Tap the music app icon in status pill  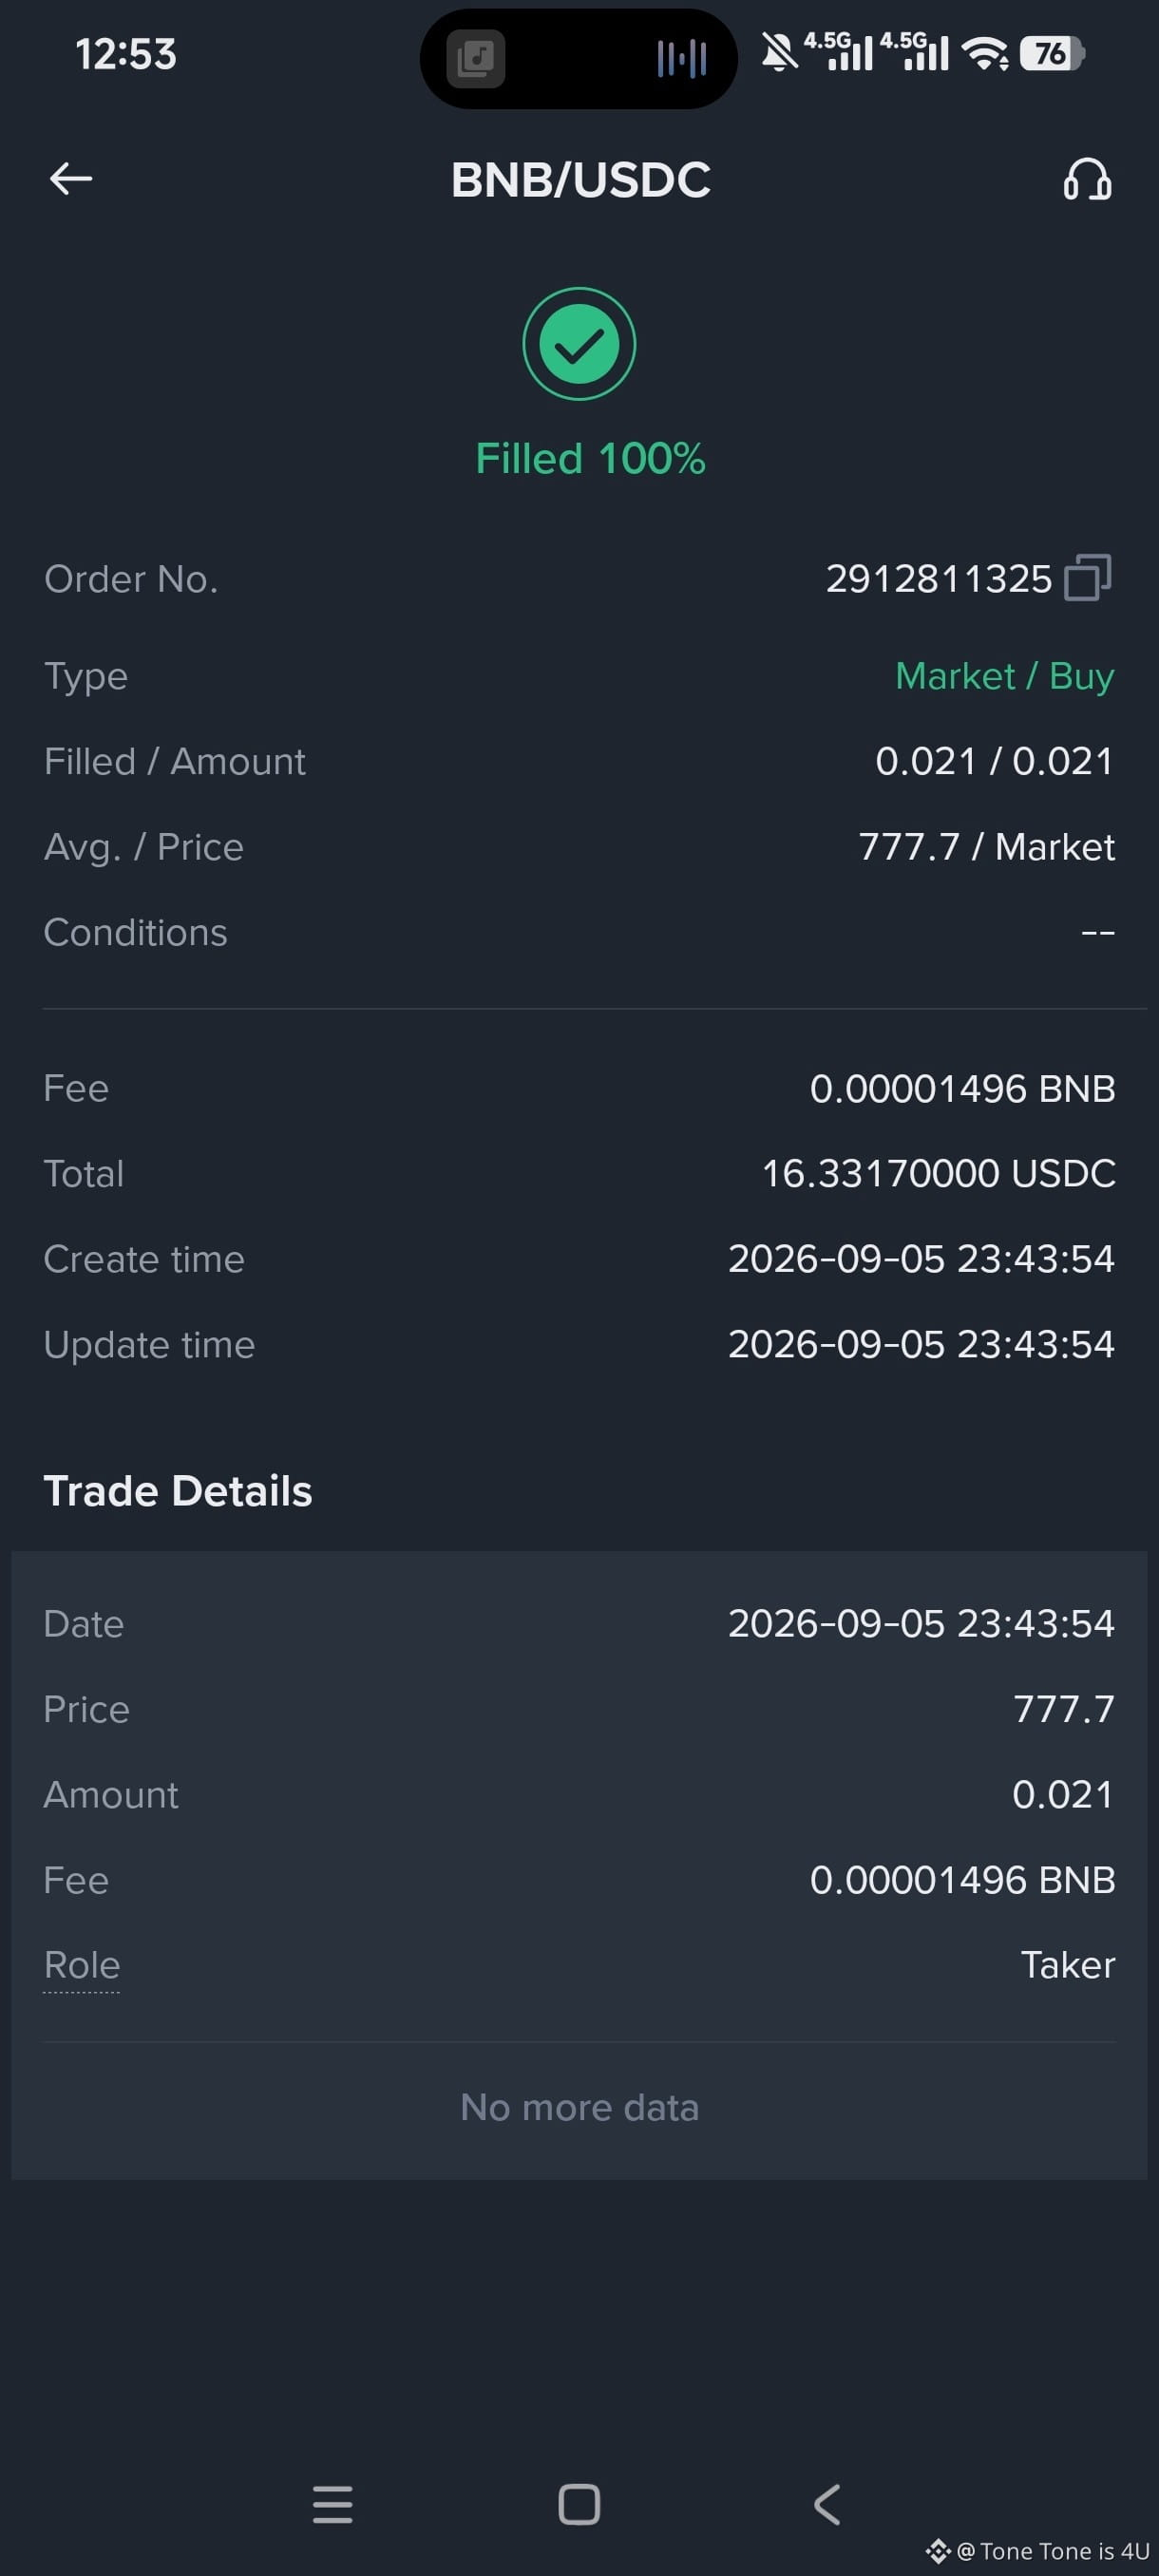(475, 58)
